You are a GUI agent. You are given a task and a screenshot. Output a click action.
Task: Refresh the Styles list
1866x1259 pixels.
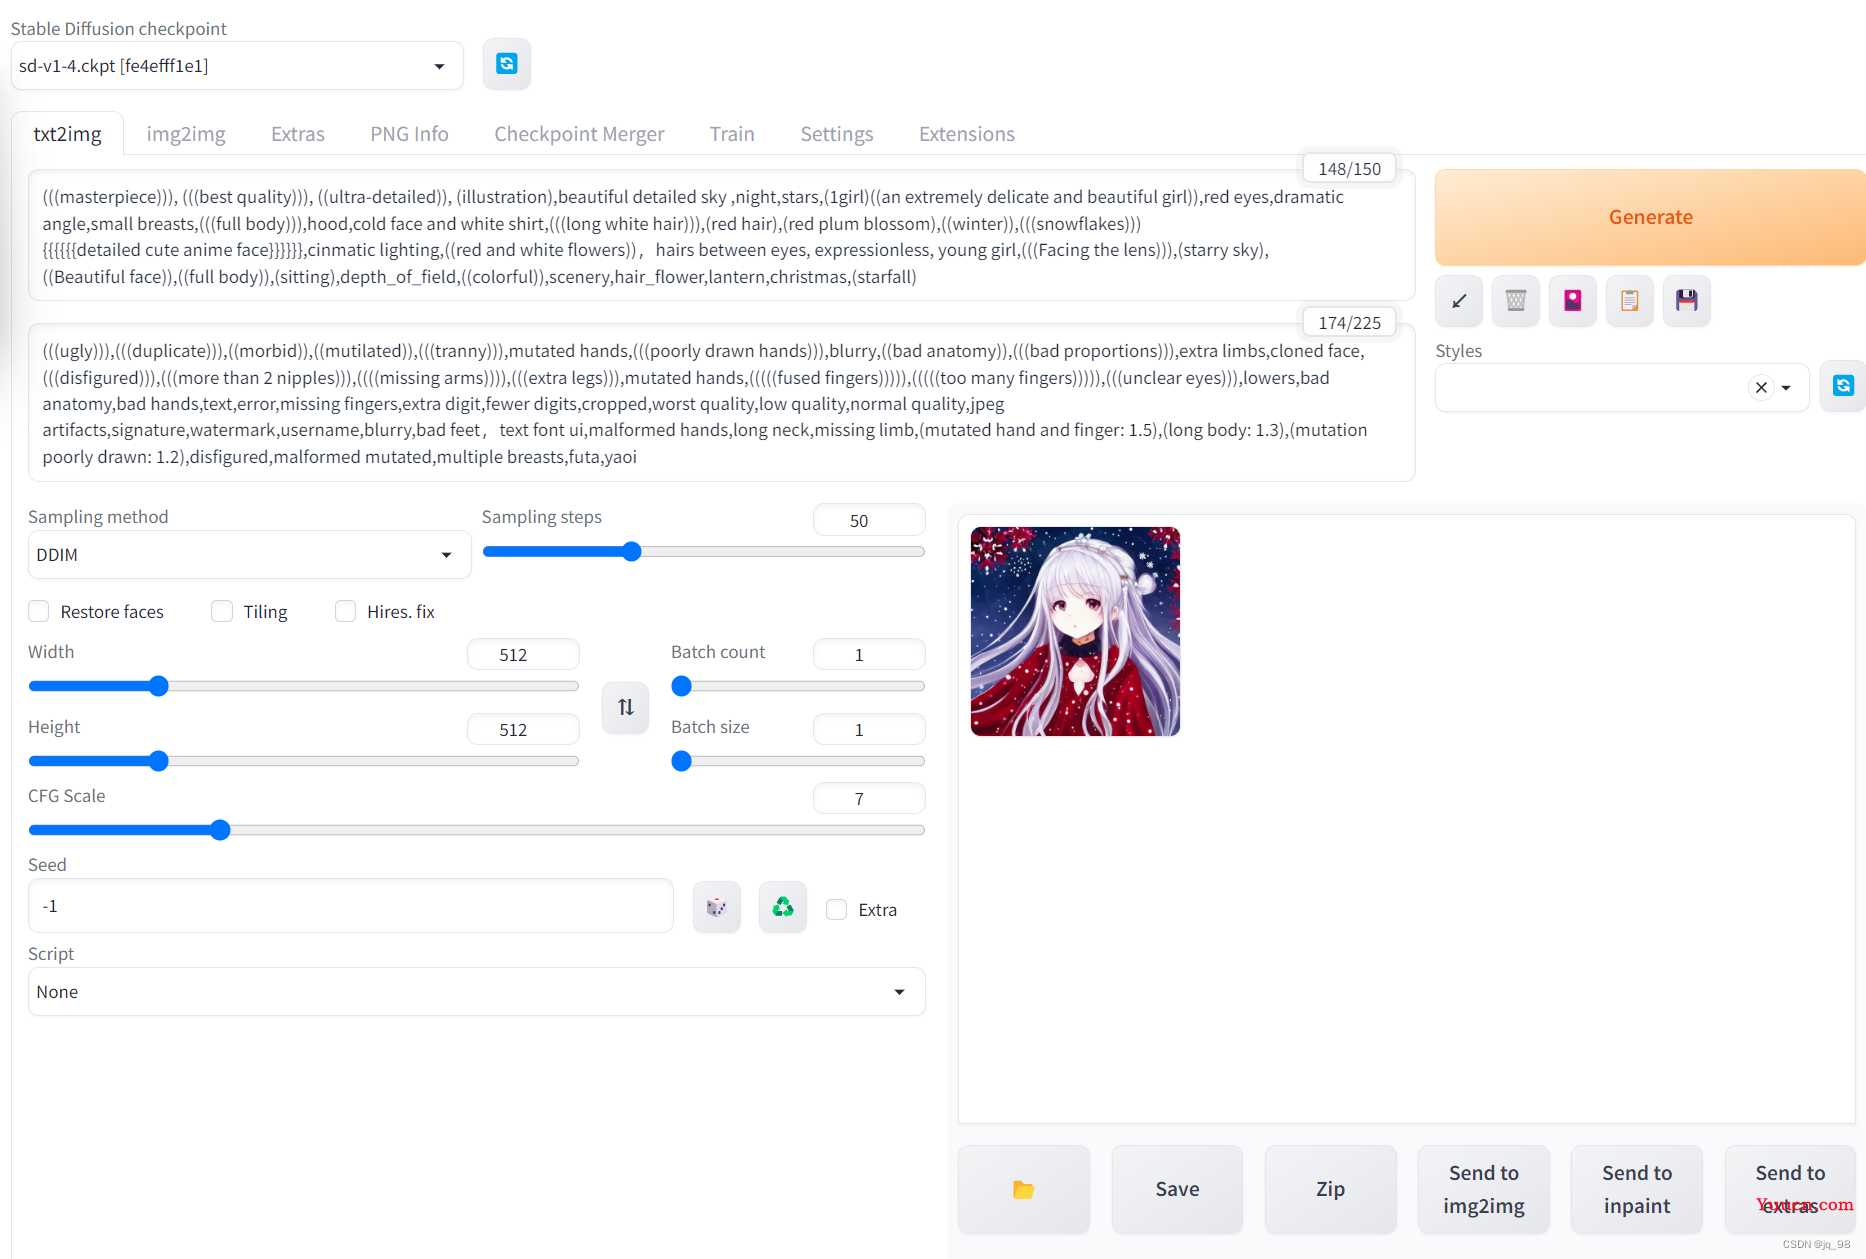coord(1843,386)
